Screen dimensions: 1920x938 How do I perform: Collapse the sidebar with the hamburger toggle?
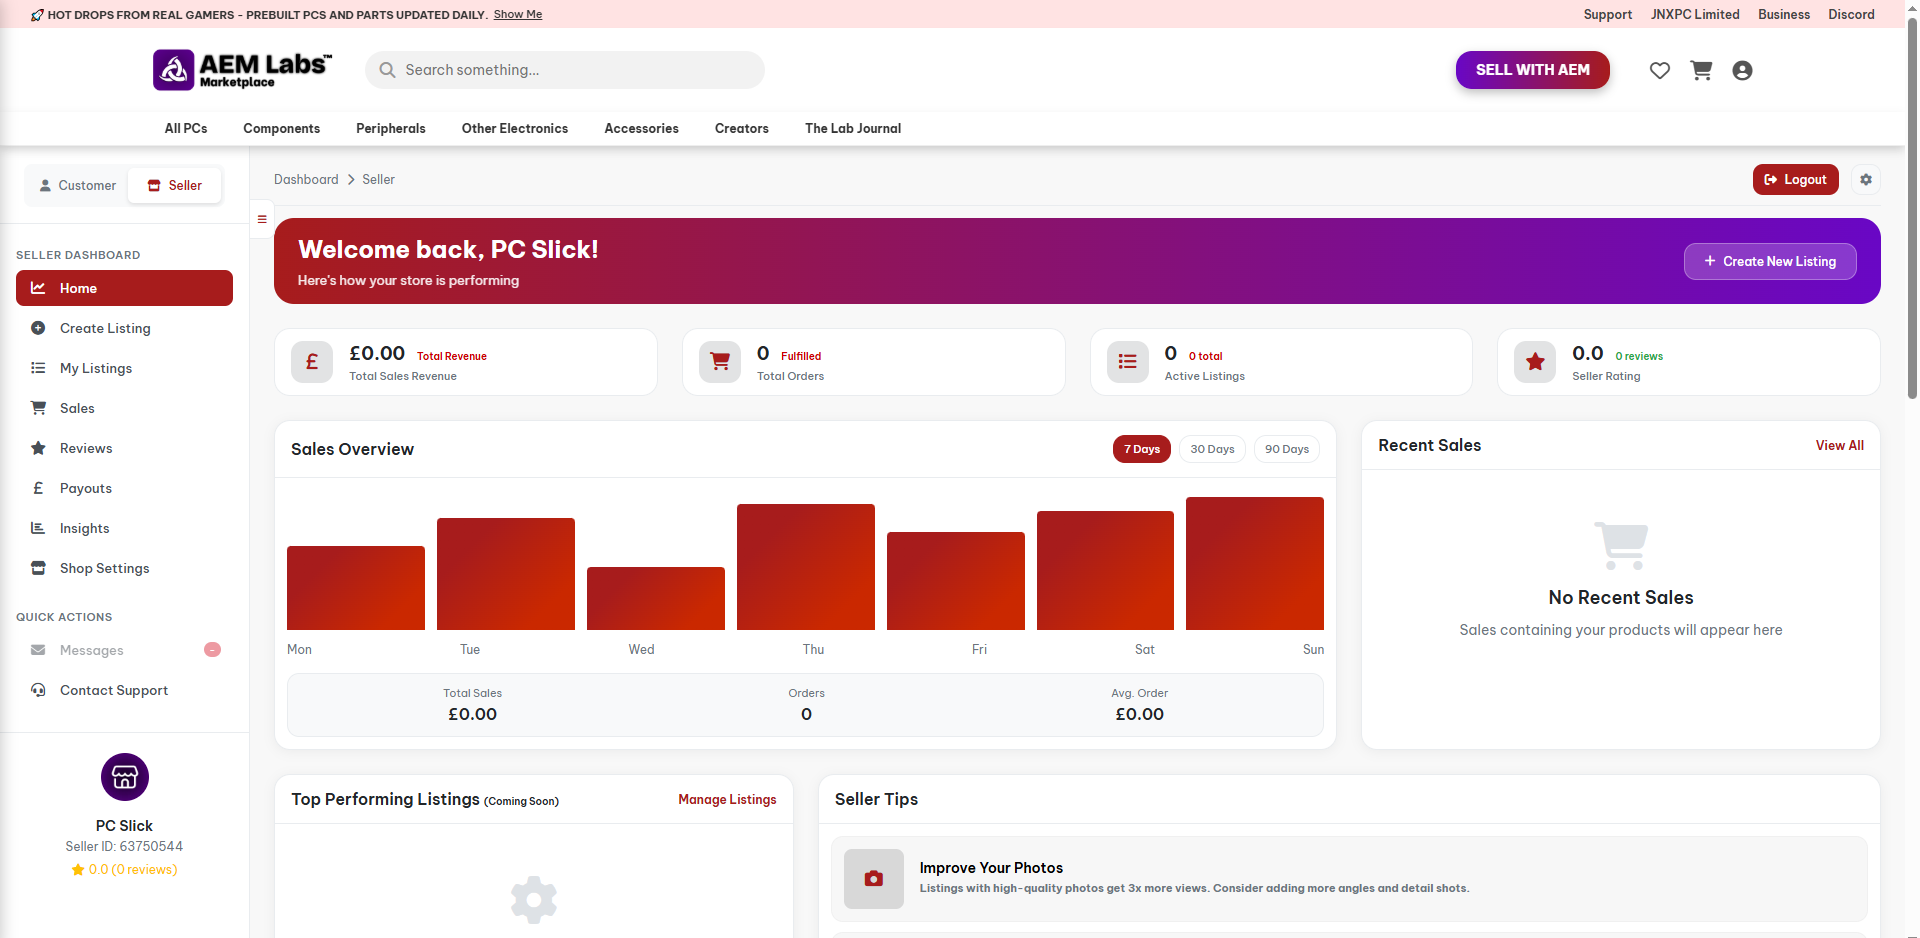(261, 217)
